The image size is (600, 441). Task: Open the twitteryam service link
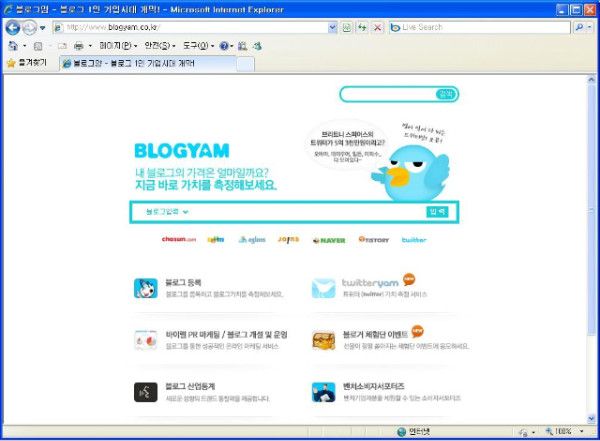pyautogui.click(x=370, y=283)
